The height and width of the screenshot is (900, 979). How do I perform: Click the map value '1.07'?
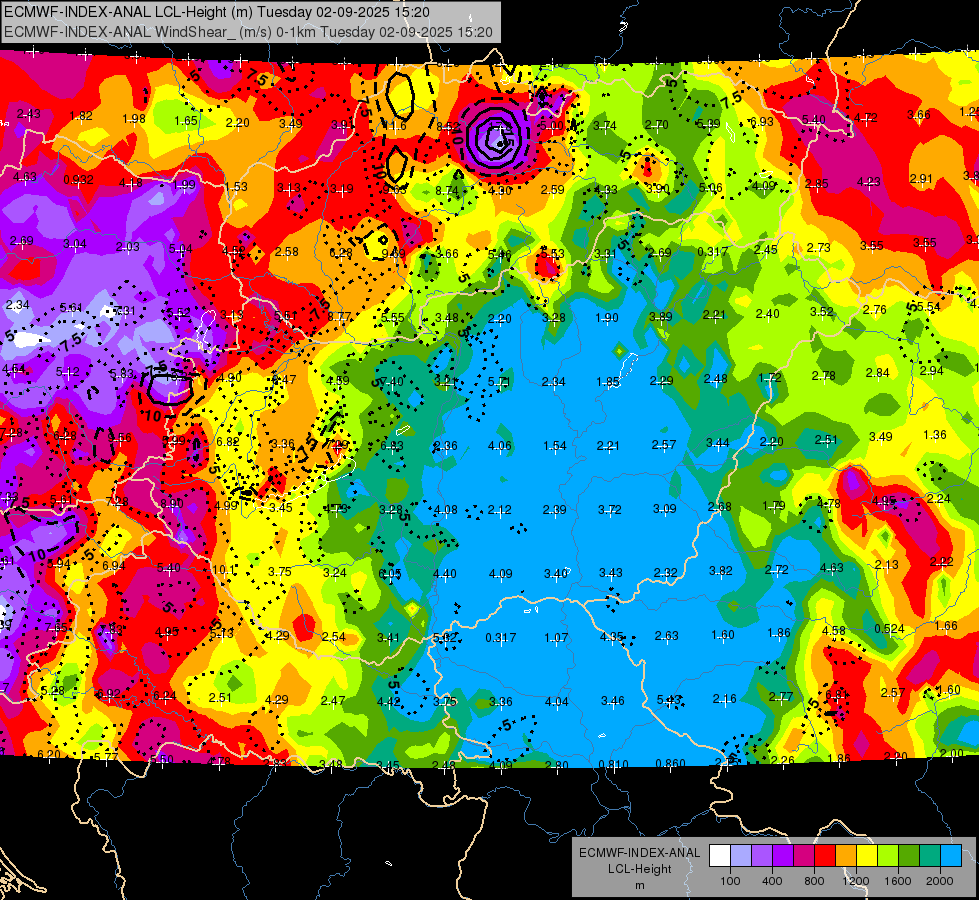[x=556, y=638]
